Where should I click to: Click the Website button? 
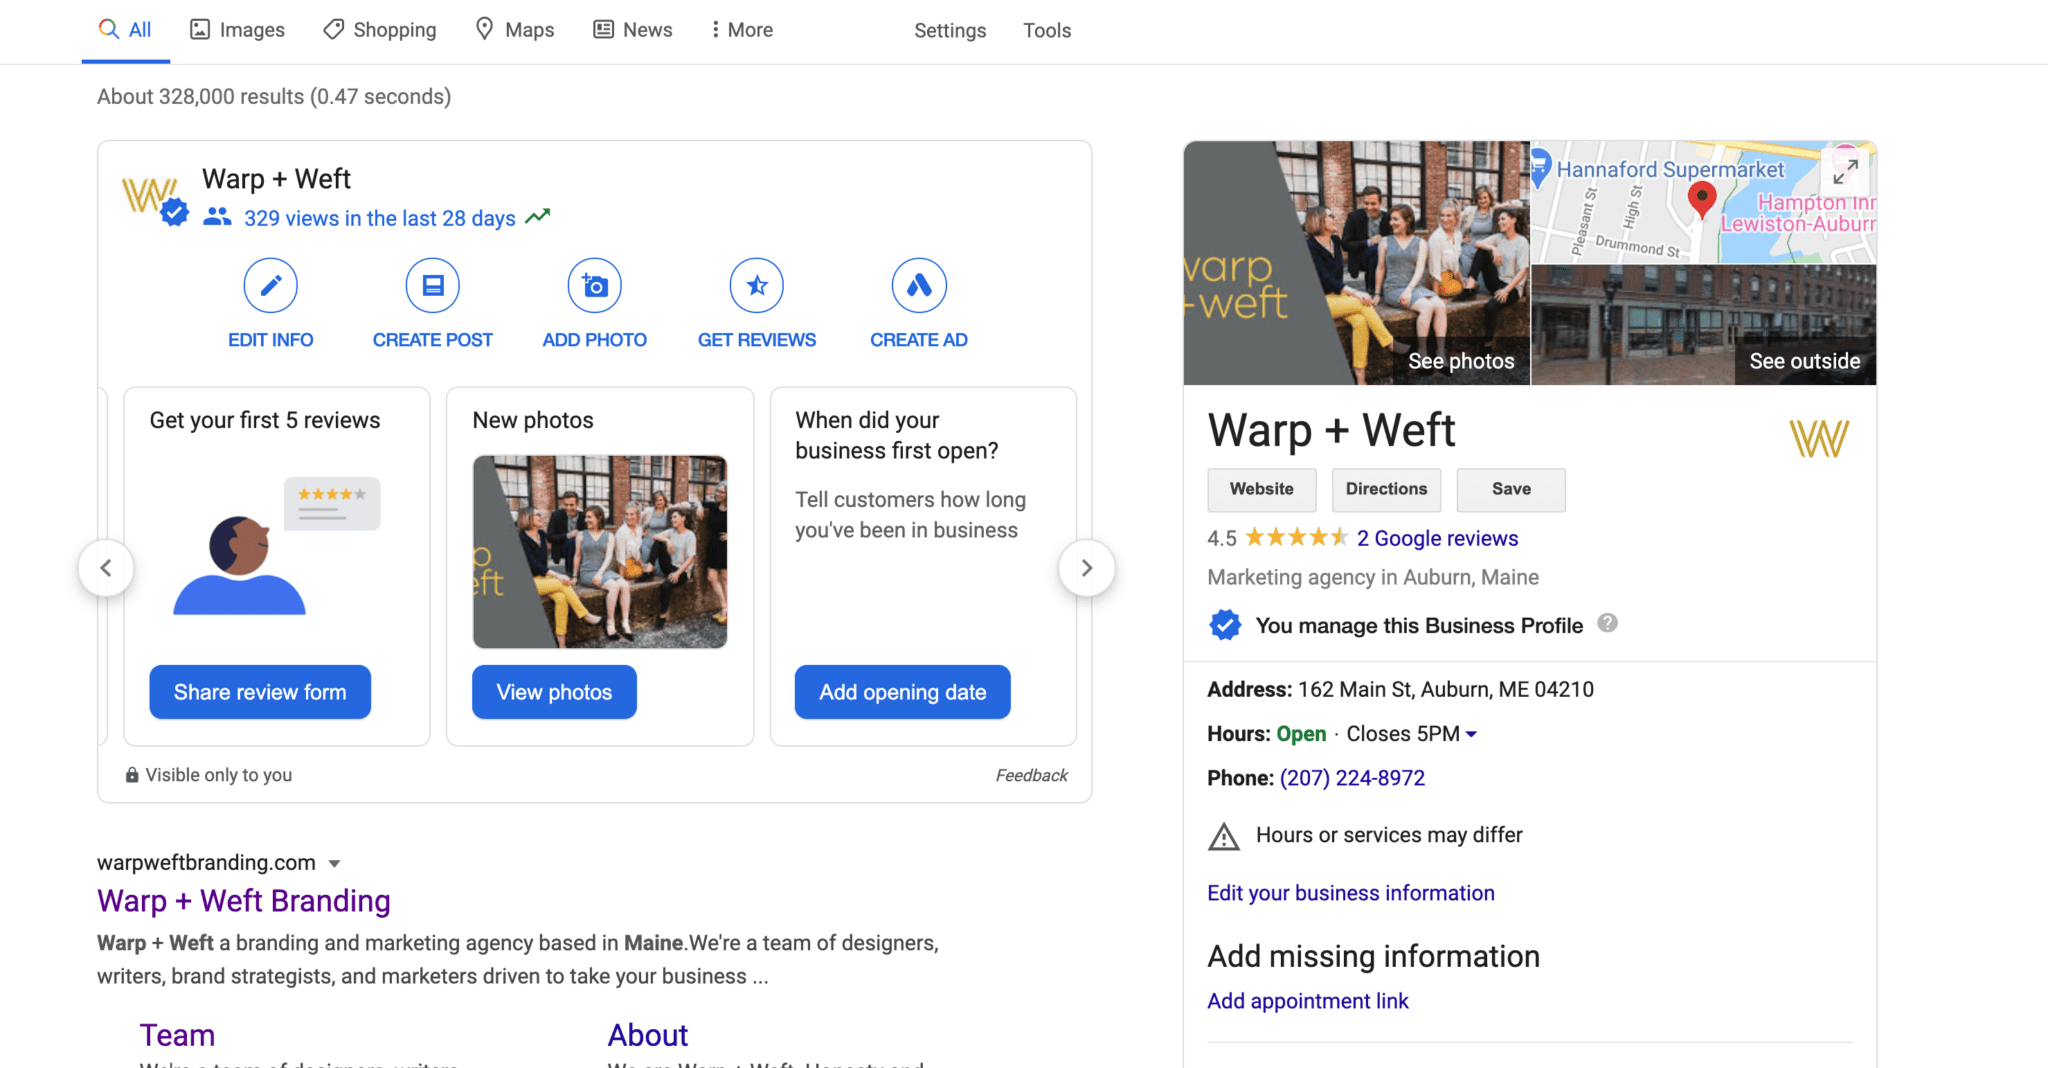tap(1262, 490)
